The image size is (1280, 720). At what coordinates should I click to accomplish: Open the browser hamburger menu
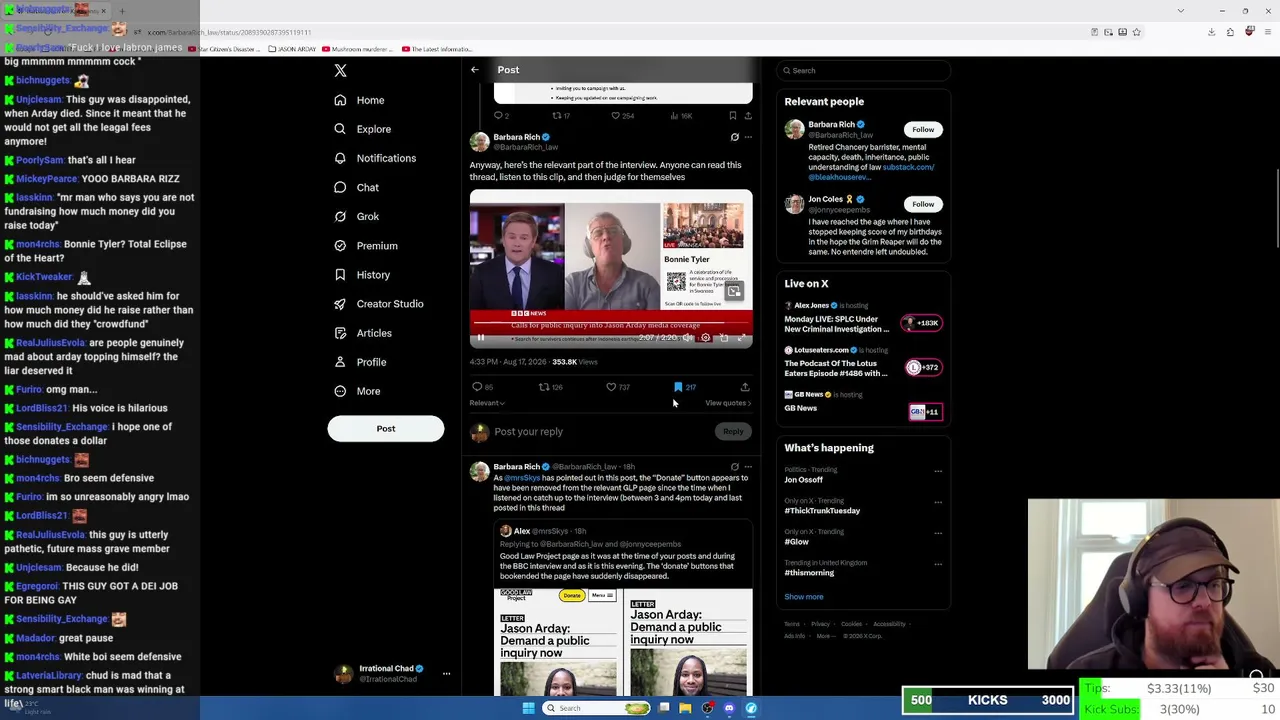coord(1267,32)
